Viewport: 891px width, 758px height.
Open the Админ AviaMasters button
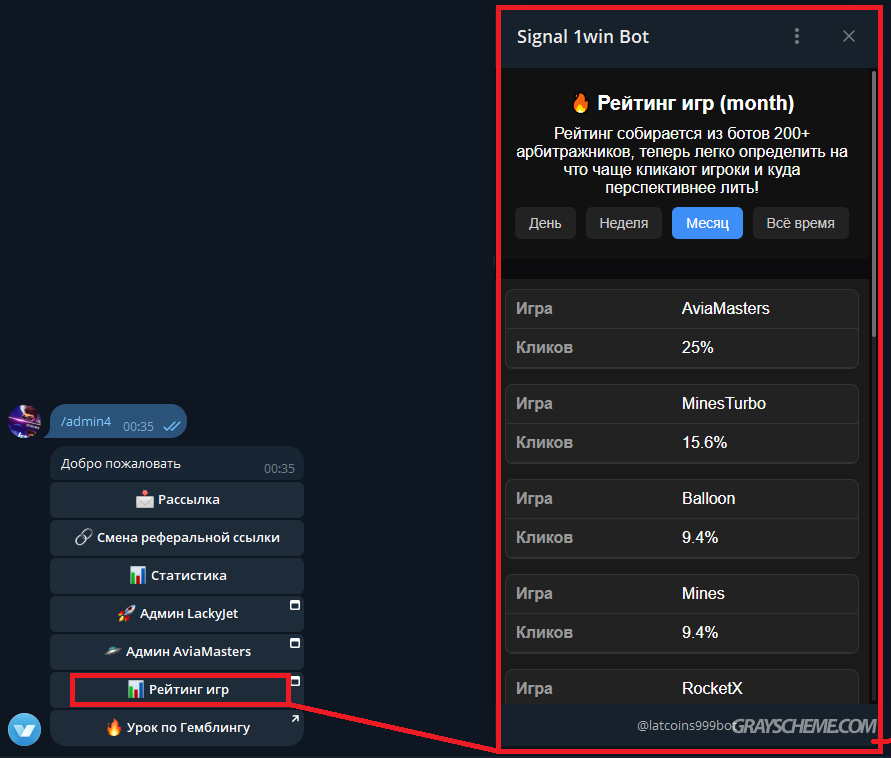[177, 652]
